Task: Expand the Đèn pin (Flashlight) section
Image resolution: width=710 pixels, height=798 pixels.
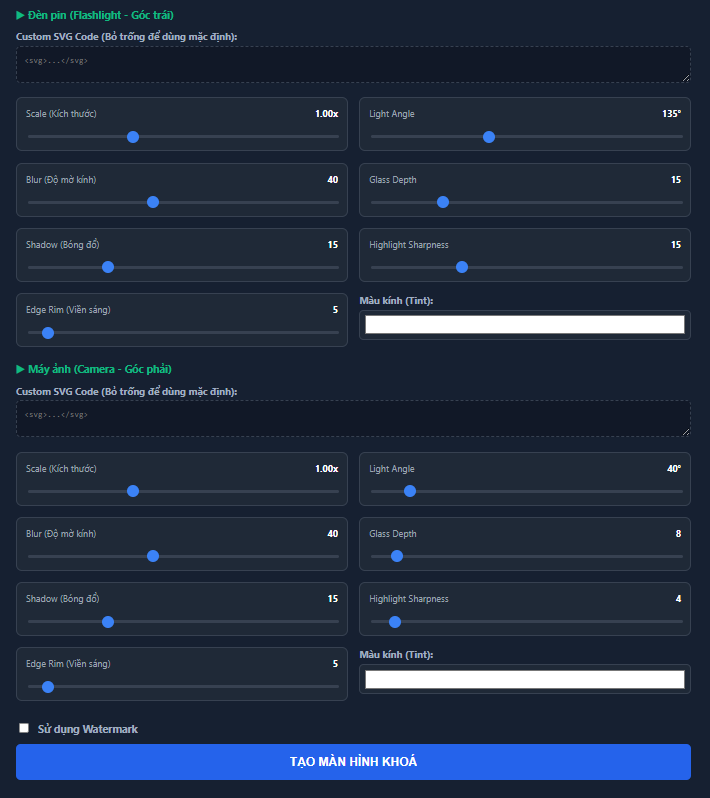Action: click(94, 15)
